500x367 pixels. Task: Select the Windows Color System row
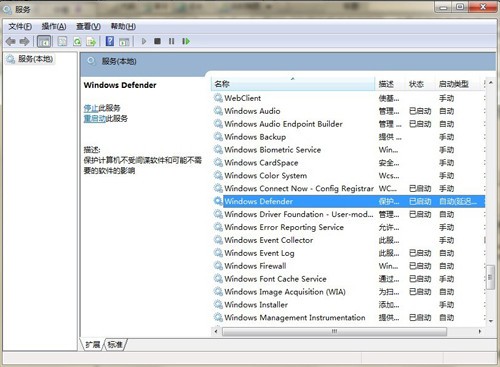349,175
